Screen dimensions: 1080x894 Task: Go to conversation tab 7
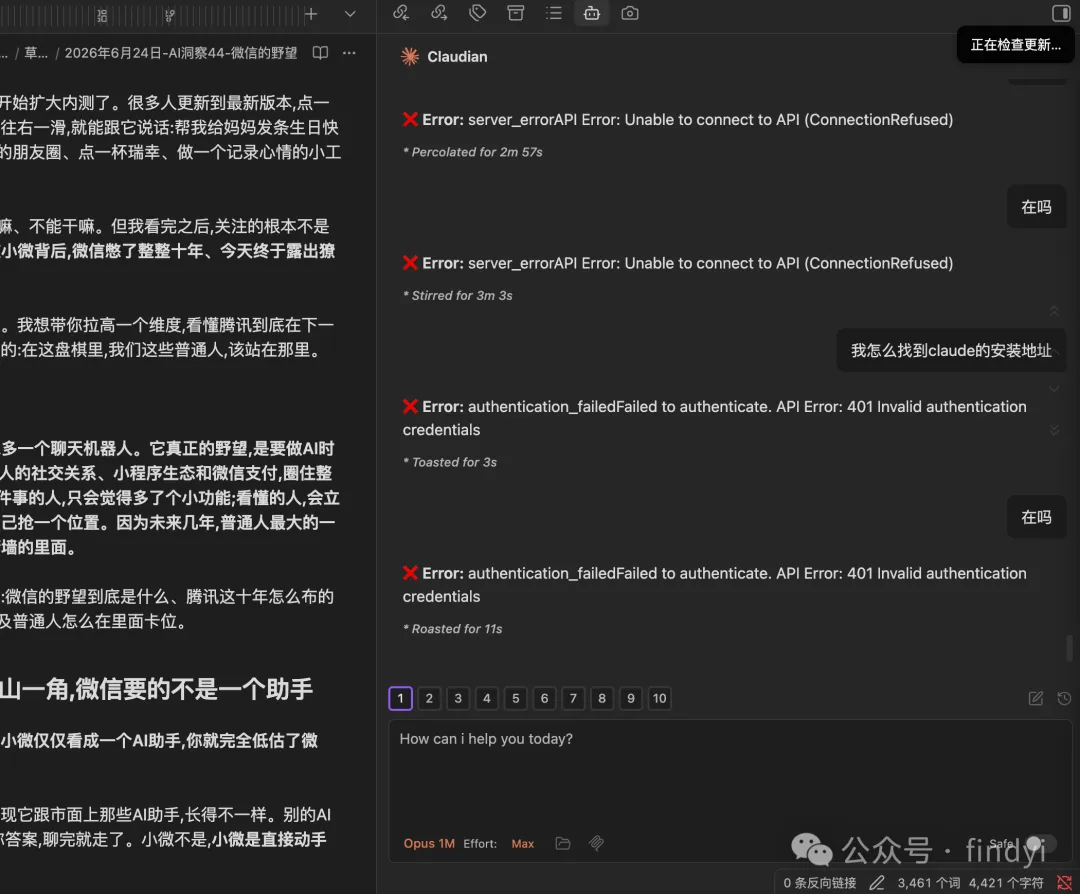(573, 698)
